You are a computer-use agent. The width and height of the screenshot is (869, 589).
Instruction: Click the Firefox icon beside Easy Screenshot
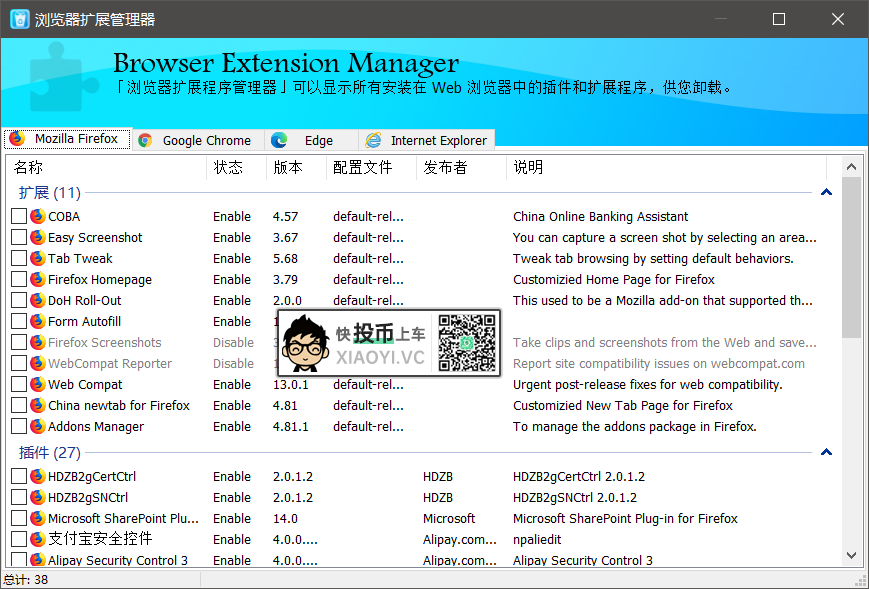click(x=38, y=237)
